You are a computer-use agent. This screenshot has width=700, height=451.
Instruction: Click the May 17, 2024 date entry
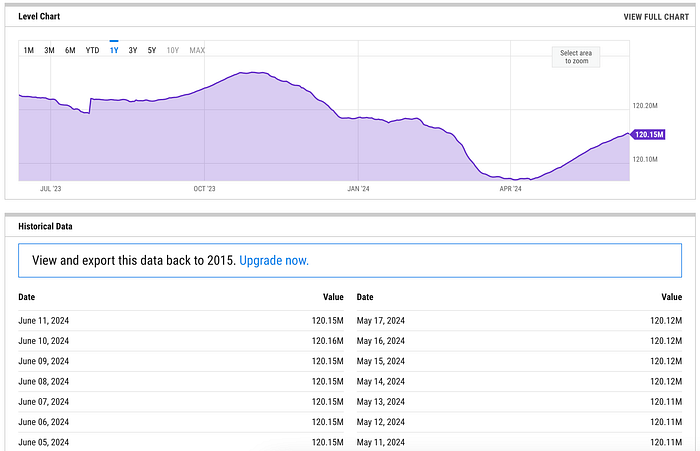(381, 320)
